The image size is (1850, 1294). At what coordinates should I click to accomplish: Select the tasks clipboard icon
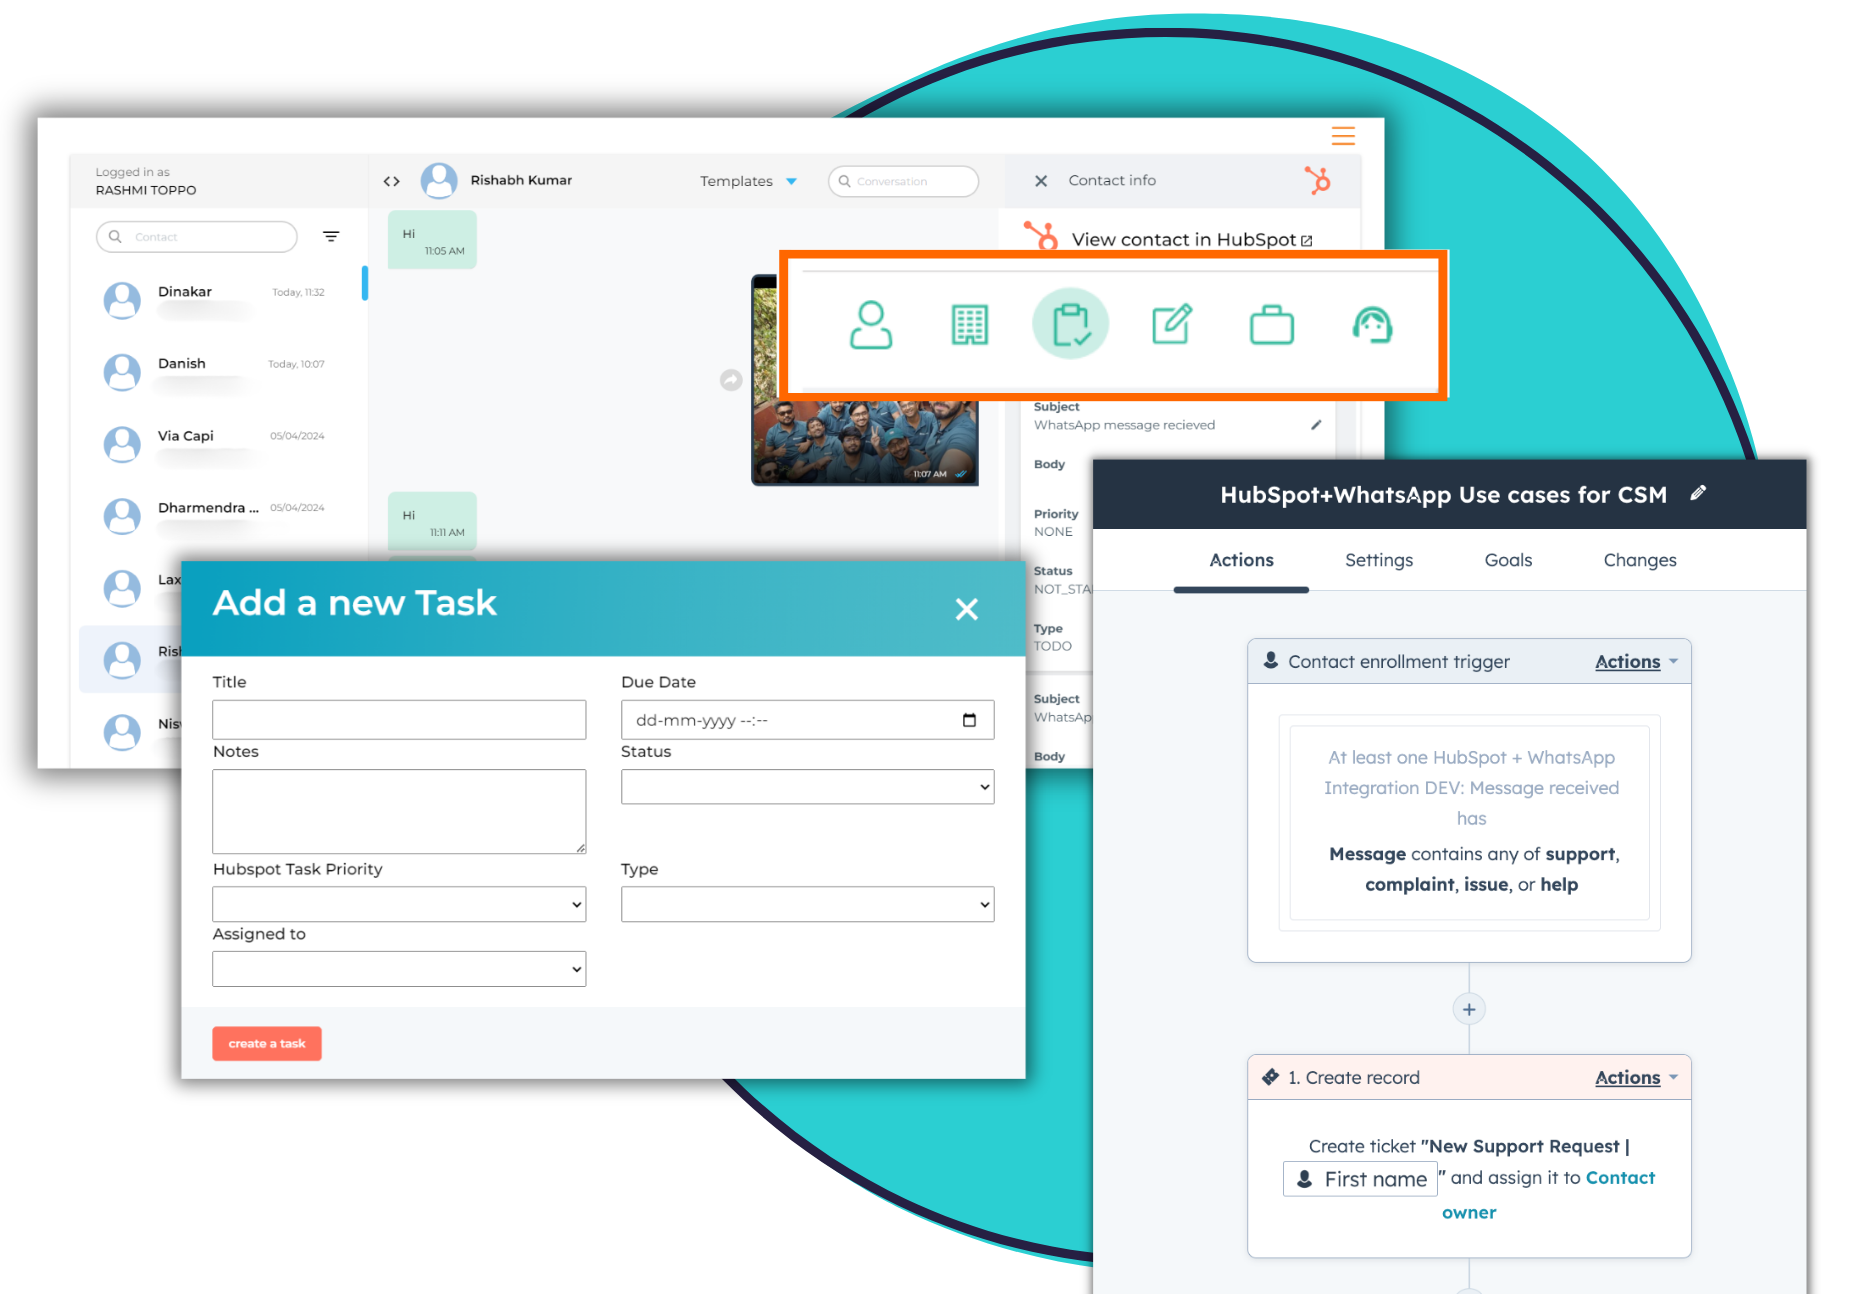coord(1070,325)
